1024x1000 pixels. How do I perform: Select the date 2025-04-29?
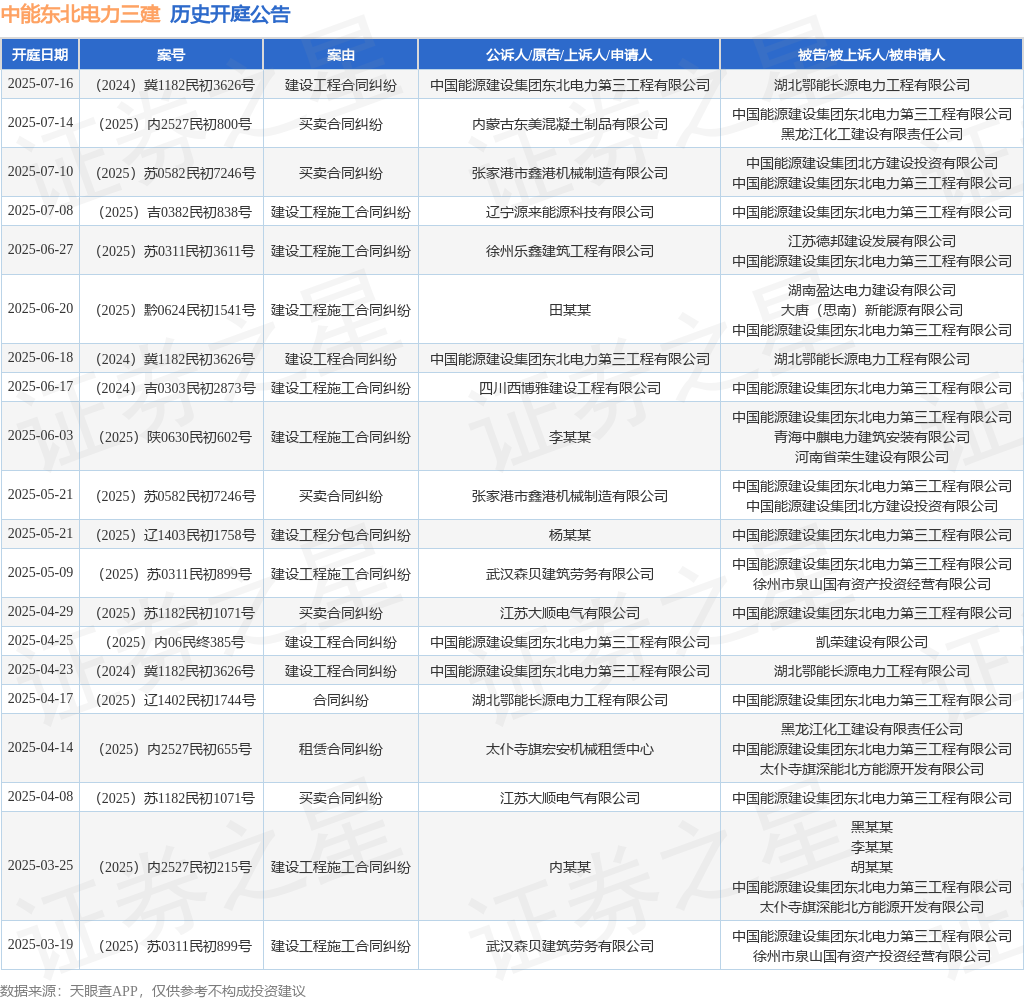pyautogui.click(x=40, y=612)
